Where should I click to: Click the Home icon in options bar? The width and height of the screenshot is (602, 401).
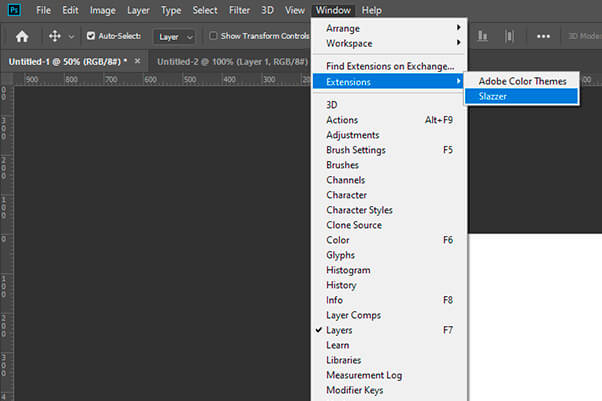click(22, 36)
